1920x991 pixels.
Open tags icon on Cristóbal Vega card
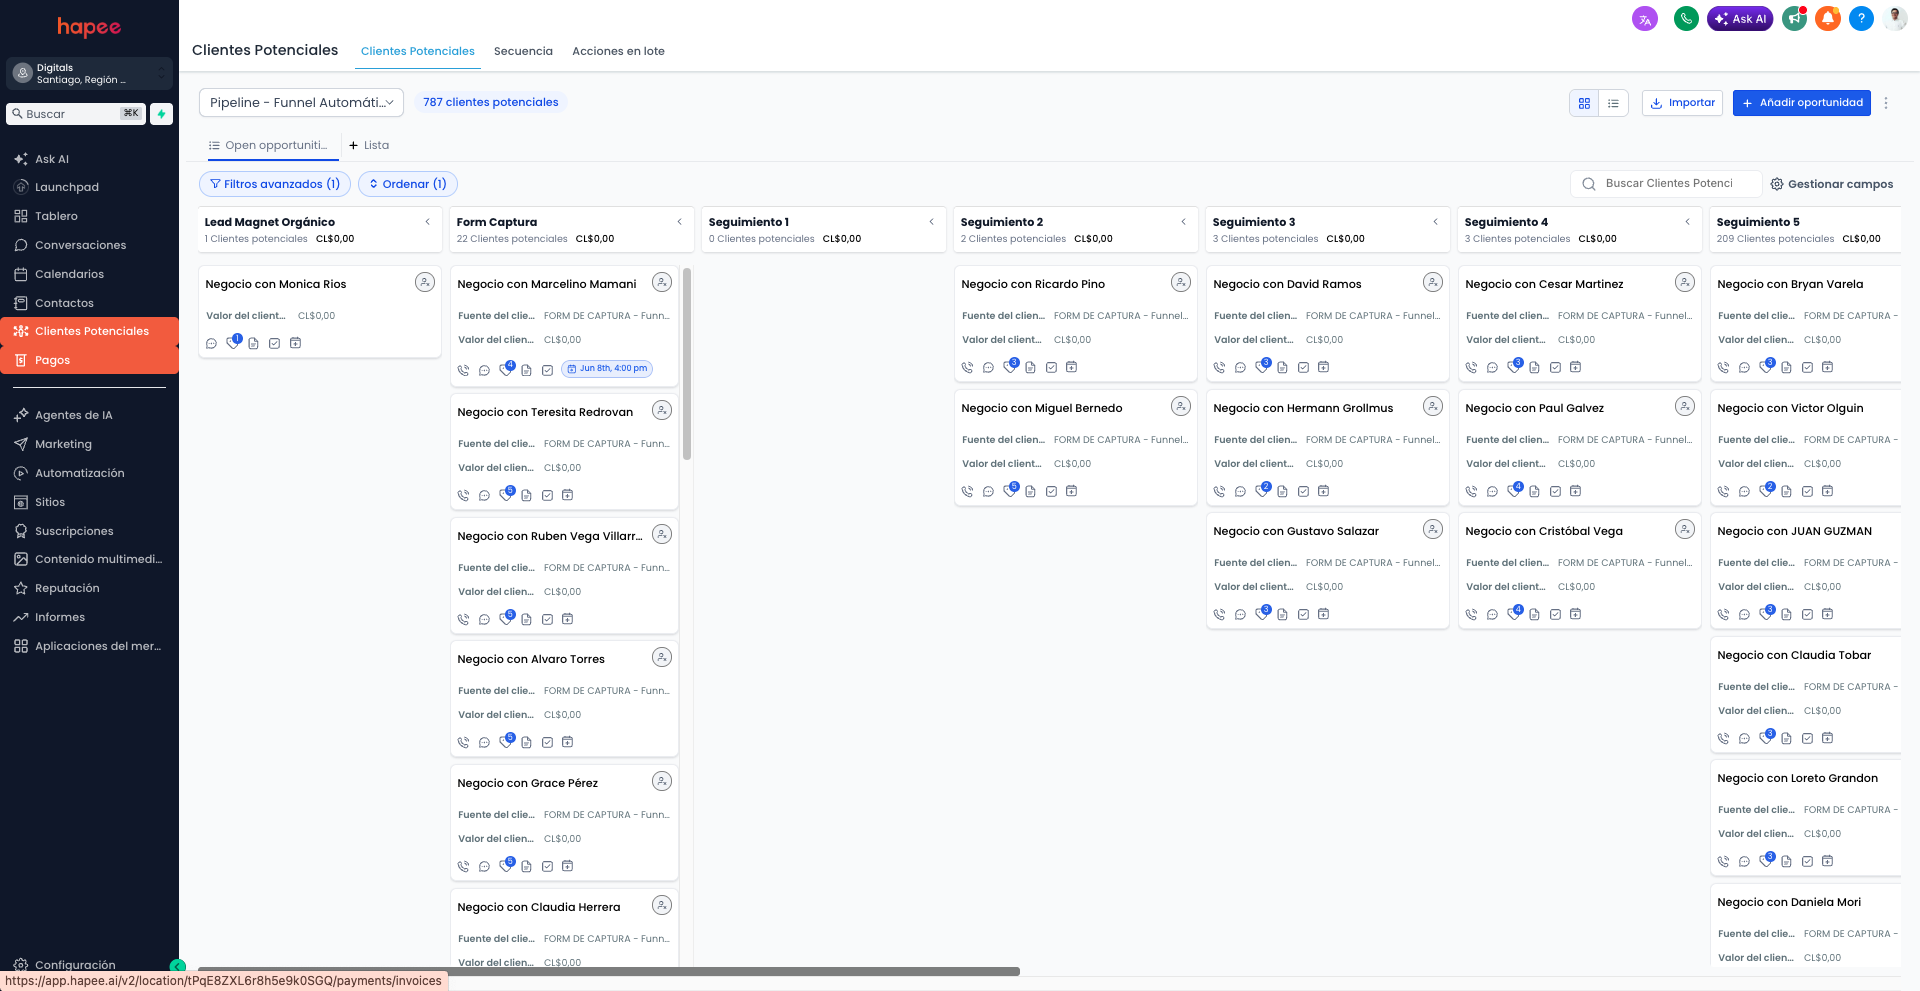tap(1514, 613)
